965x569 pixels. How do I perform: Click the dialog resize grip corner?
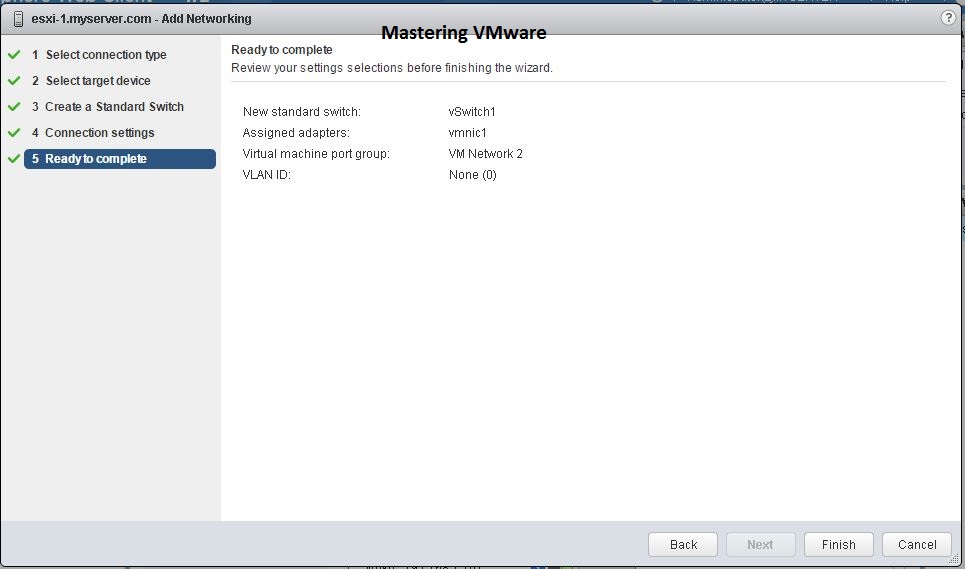(x=955, y=559)
